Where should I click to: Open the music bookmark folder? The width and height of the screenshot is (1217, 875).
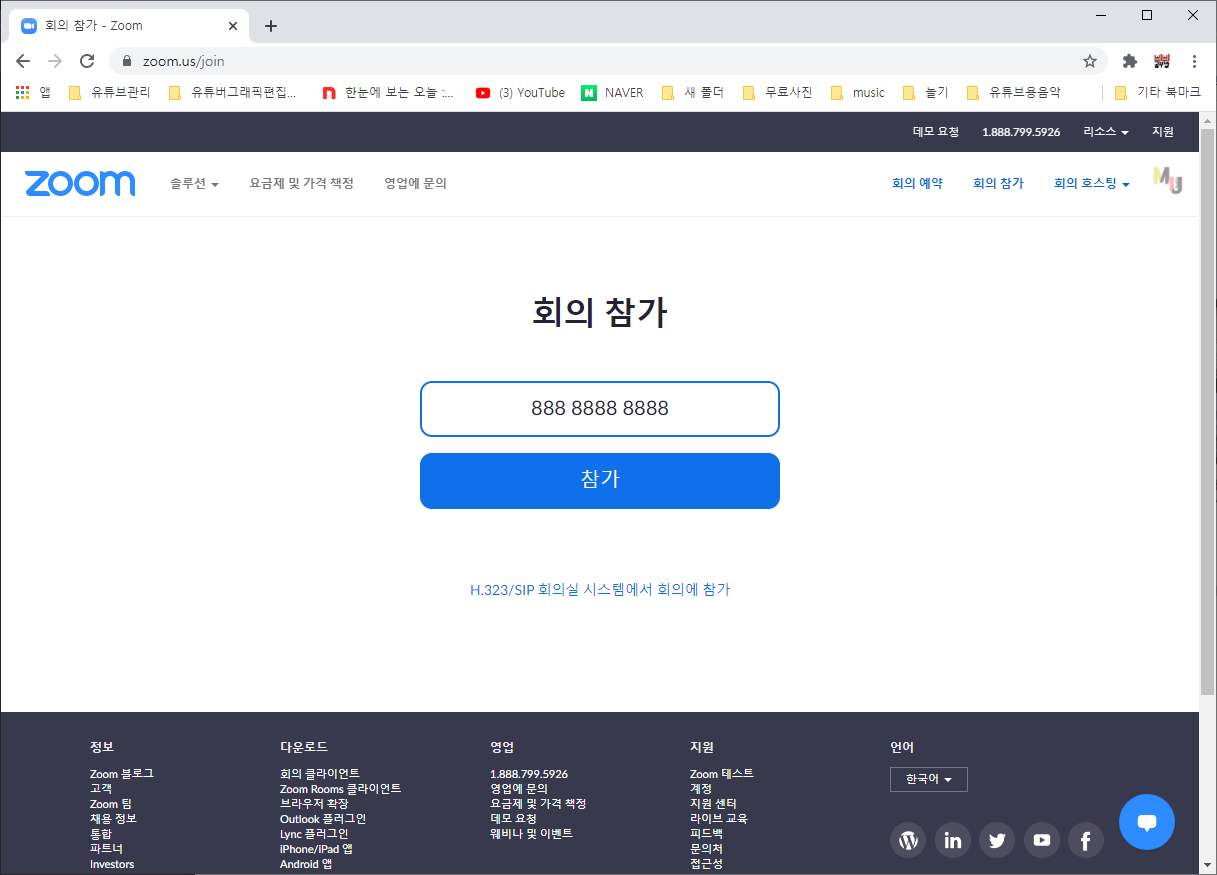tap(858, 93)
